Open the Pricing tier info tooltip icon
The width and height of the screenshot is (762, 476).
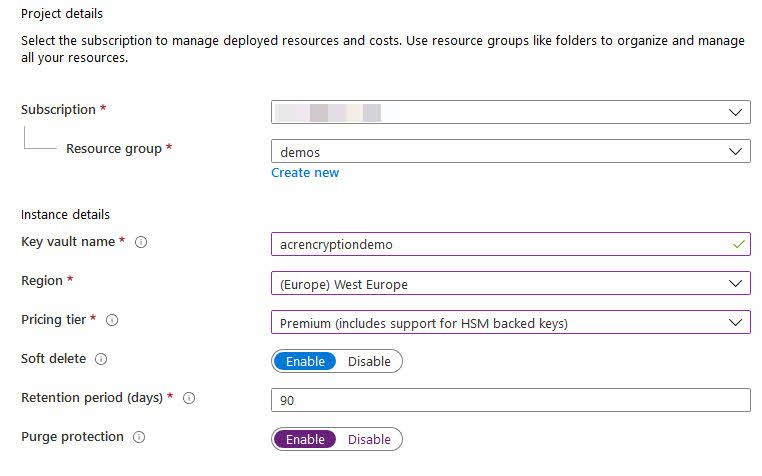pos(112,320)
